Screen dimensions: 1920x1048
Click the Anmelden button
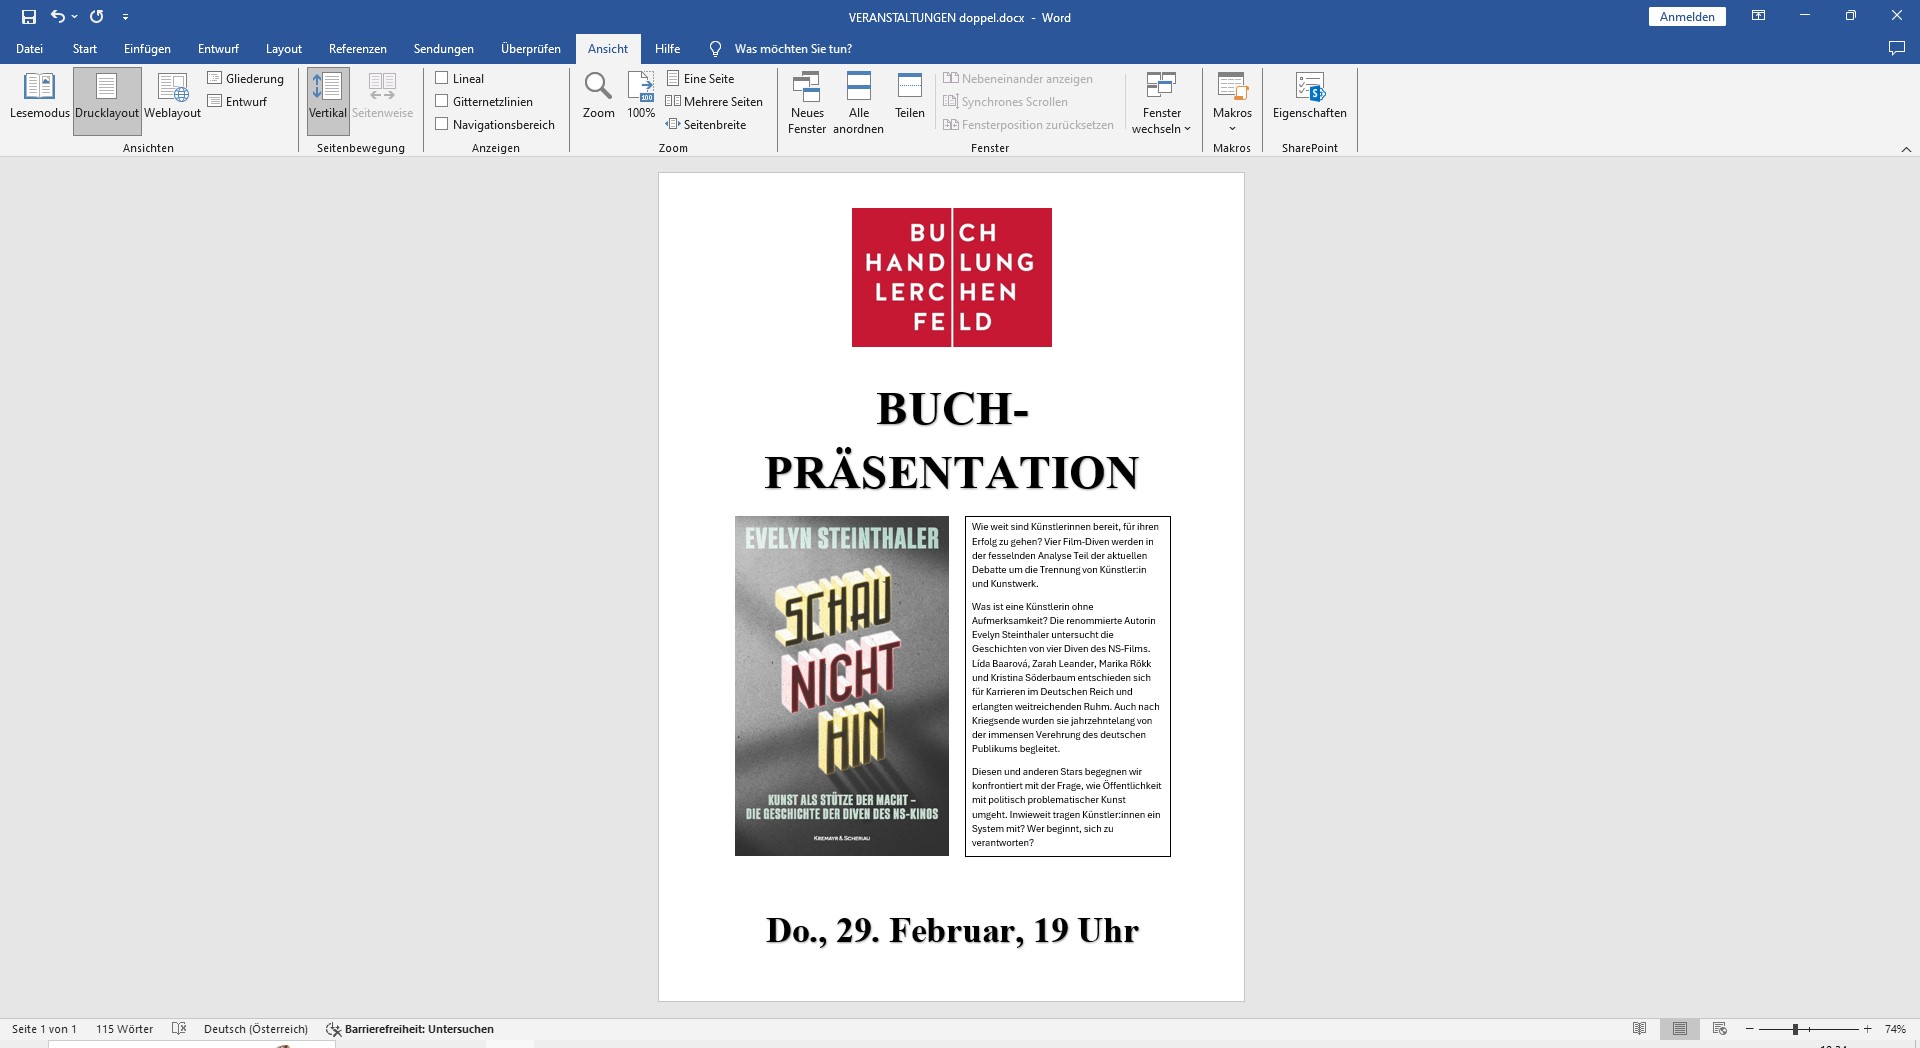pos(1687,17)
